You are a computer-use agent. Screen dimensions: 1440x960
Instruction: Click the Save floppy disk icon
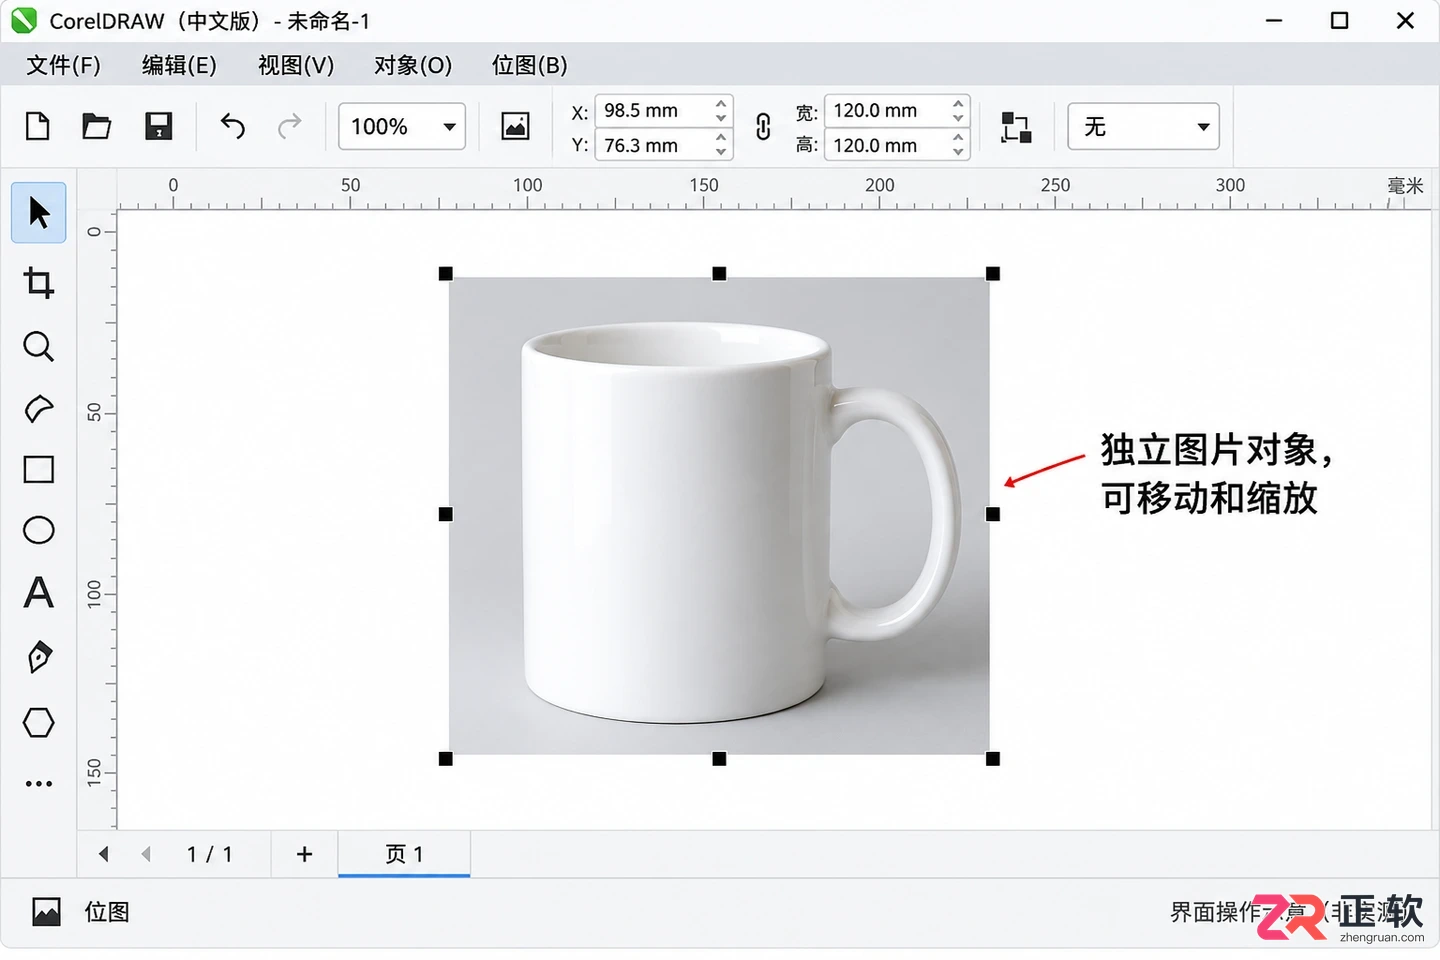[159, 126]
